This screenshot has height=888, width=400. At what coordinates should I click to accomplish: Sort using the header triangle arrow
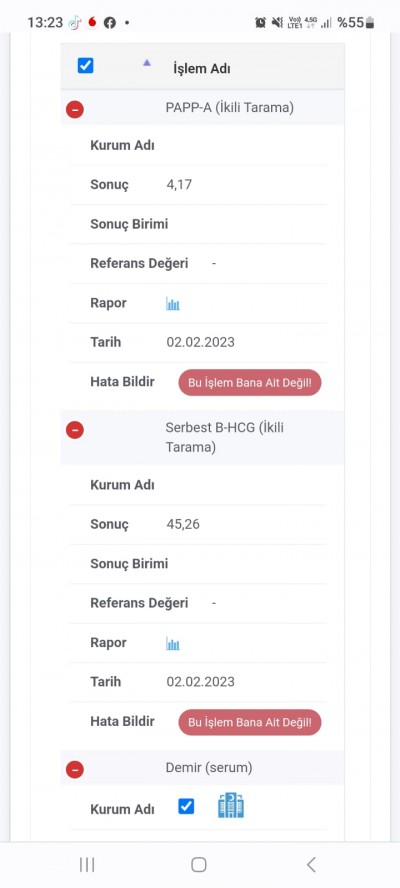coord(147,63)
